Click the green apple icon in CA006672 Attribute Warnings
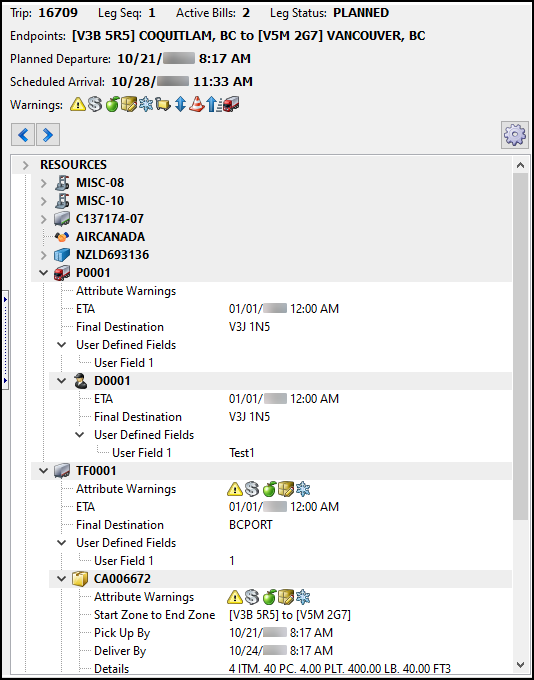 tap(269, 597)
